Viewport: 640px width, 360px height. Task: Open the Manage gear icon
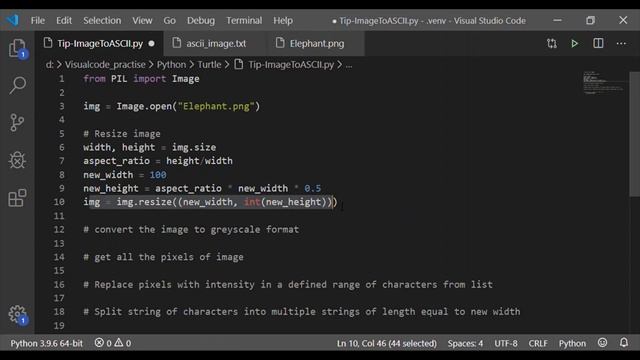click(17, 314)
